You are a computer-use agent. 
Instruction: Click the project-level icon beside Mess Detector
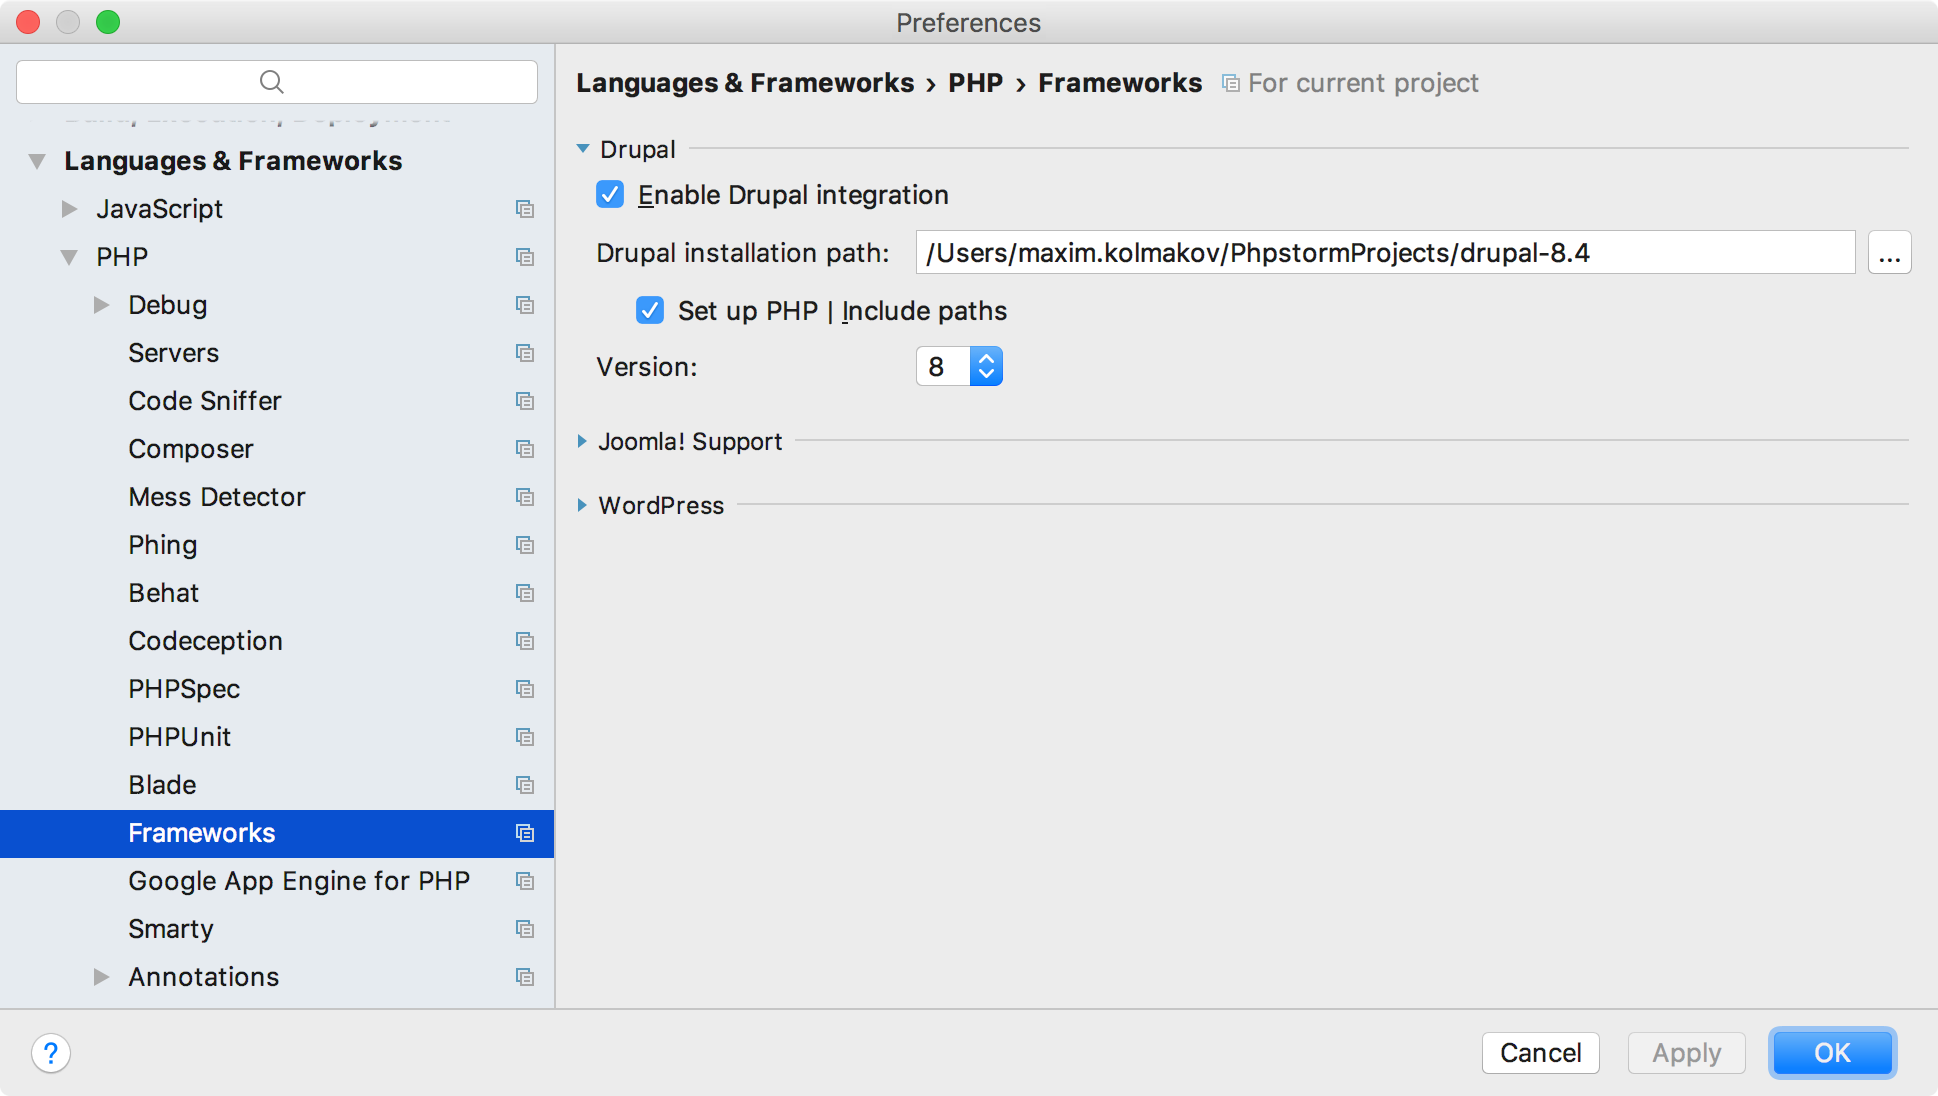tap(524, 497)
